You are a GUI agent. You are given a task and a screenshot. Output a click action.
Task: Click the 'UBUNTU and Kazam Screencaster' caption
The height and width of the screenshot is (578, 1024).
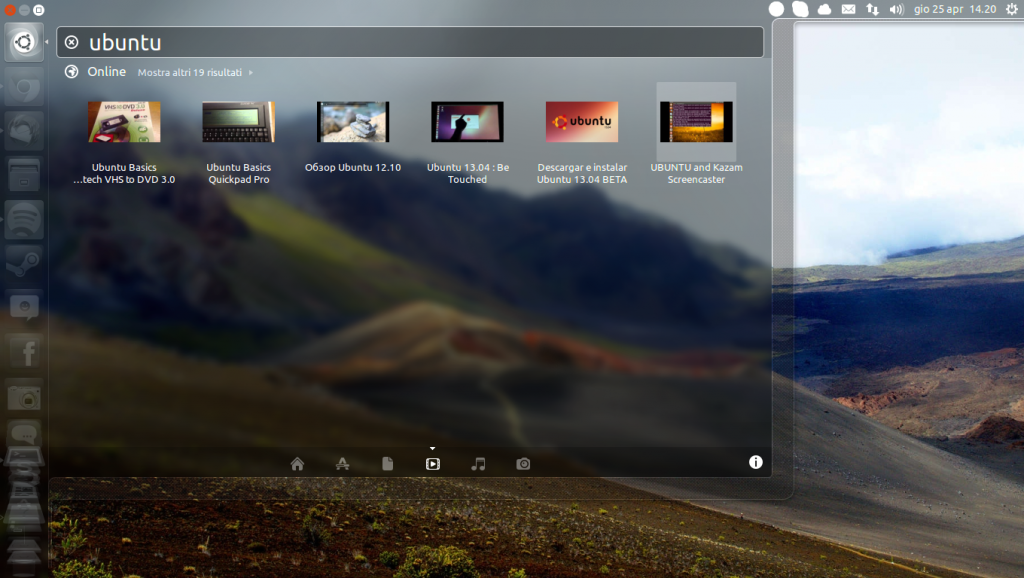[696, 173]
